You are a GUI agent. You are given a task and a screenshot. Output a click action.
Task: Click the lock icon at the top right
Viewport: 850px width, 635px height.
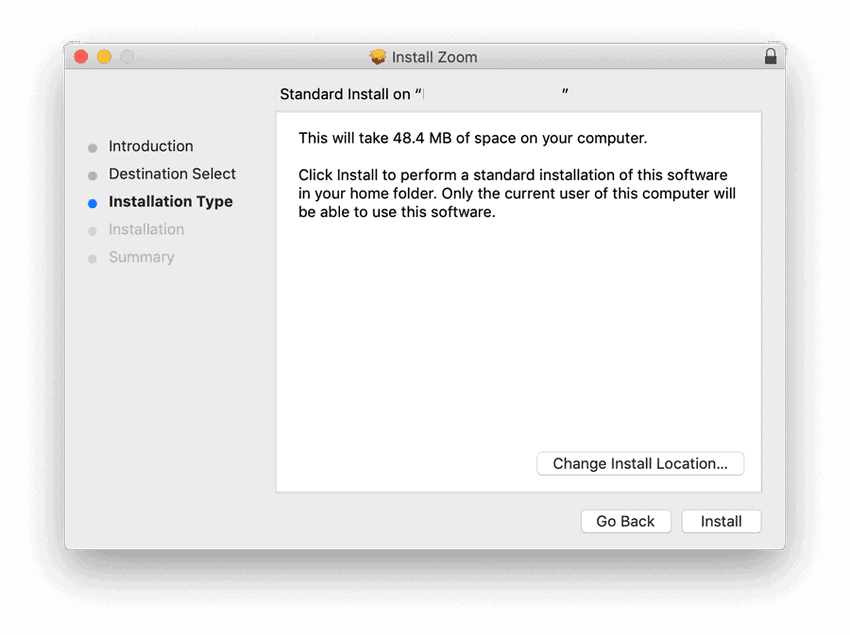(x=771, y=57)
